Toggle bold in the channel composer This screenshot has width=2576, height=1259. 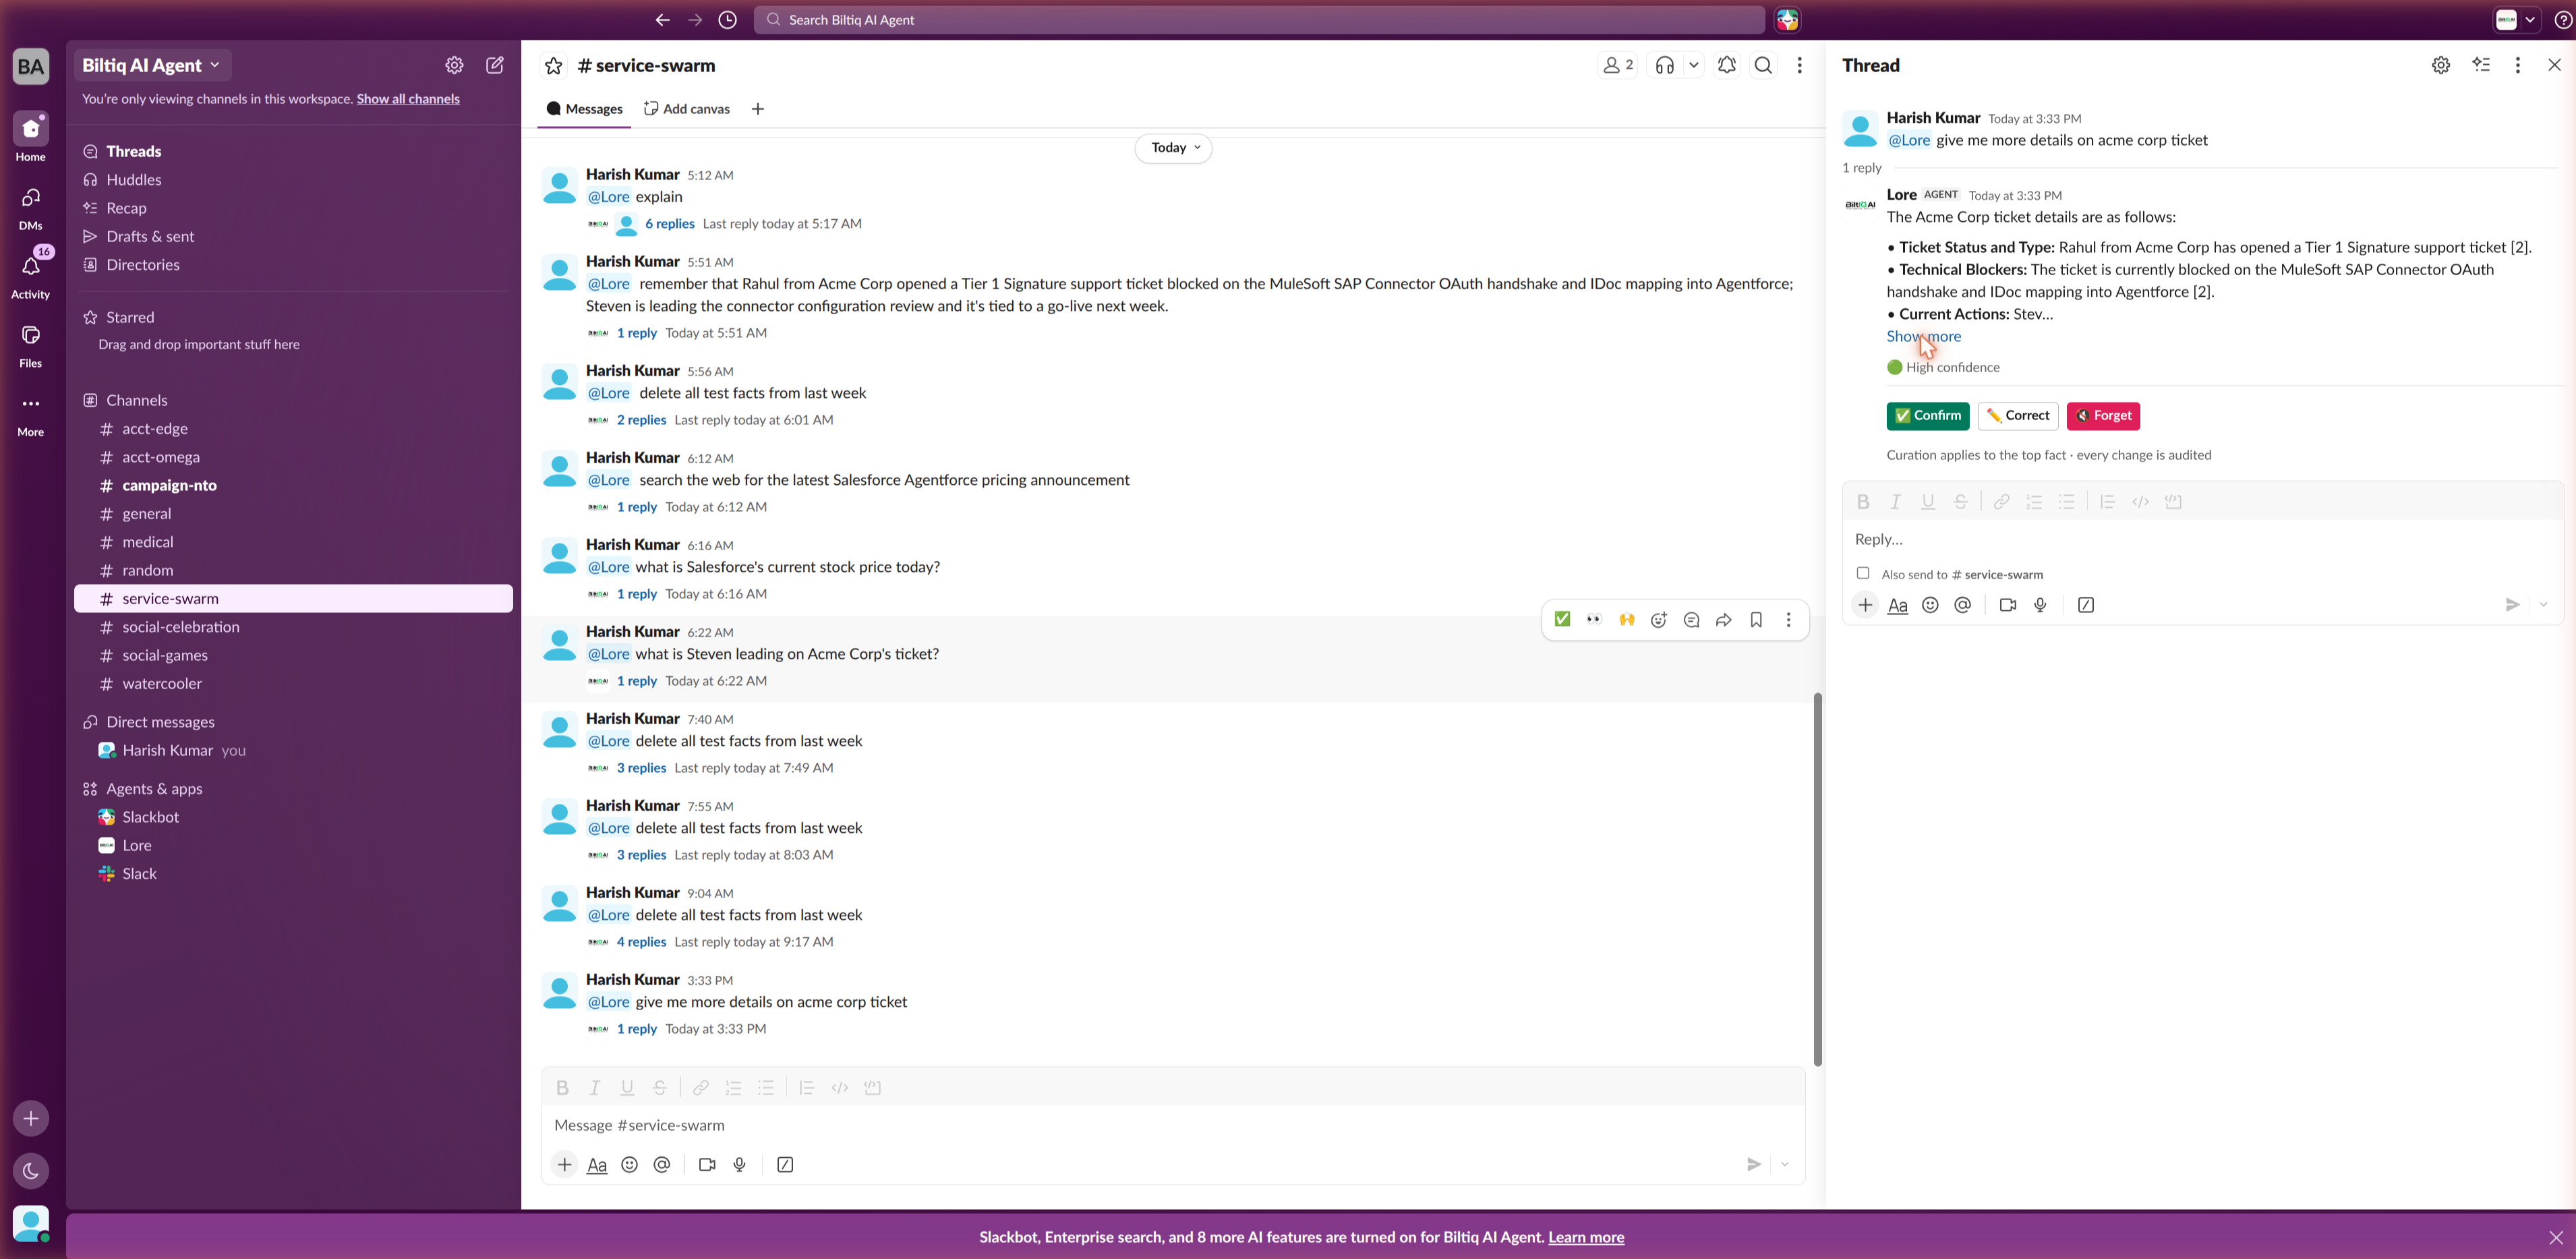coord(562,1088)
